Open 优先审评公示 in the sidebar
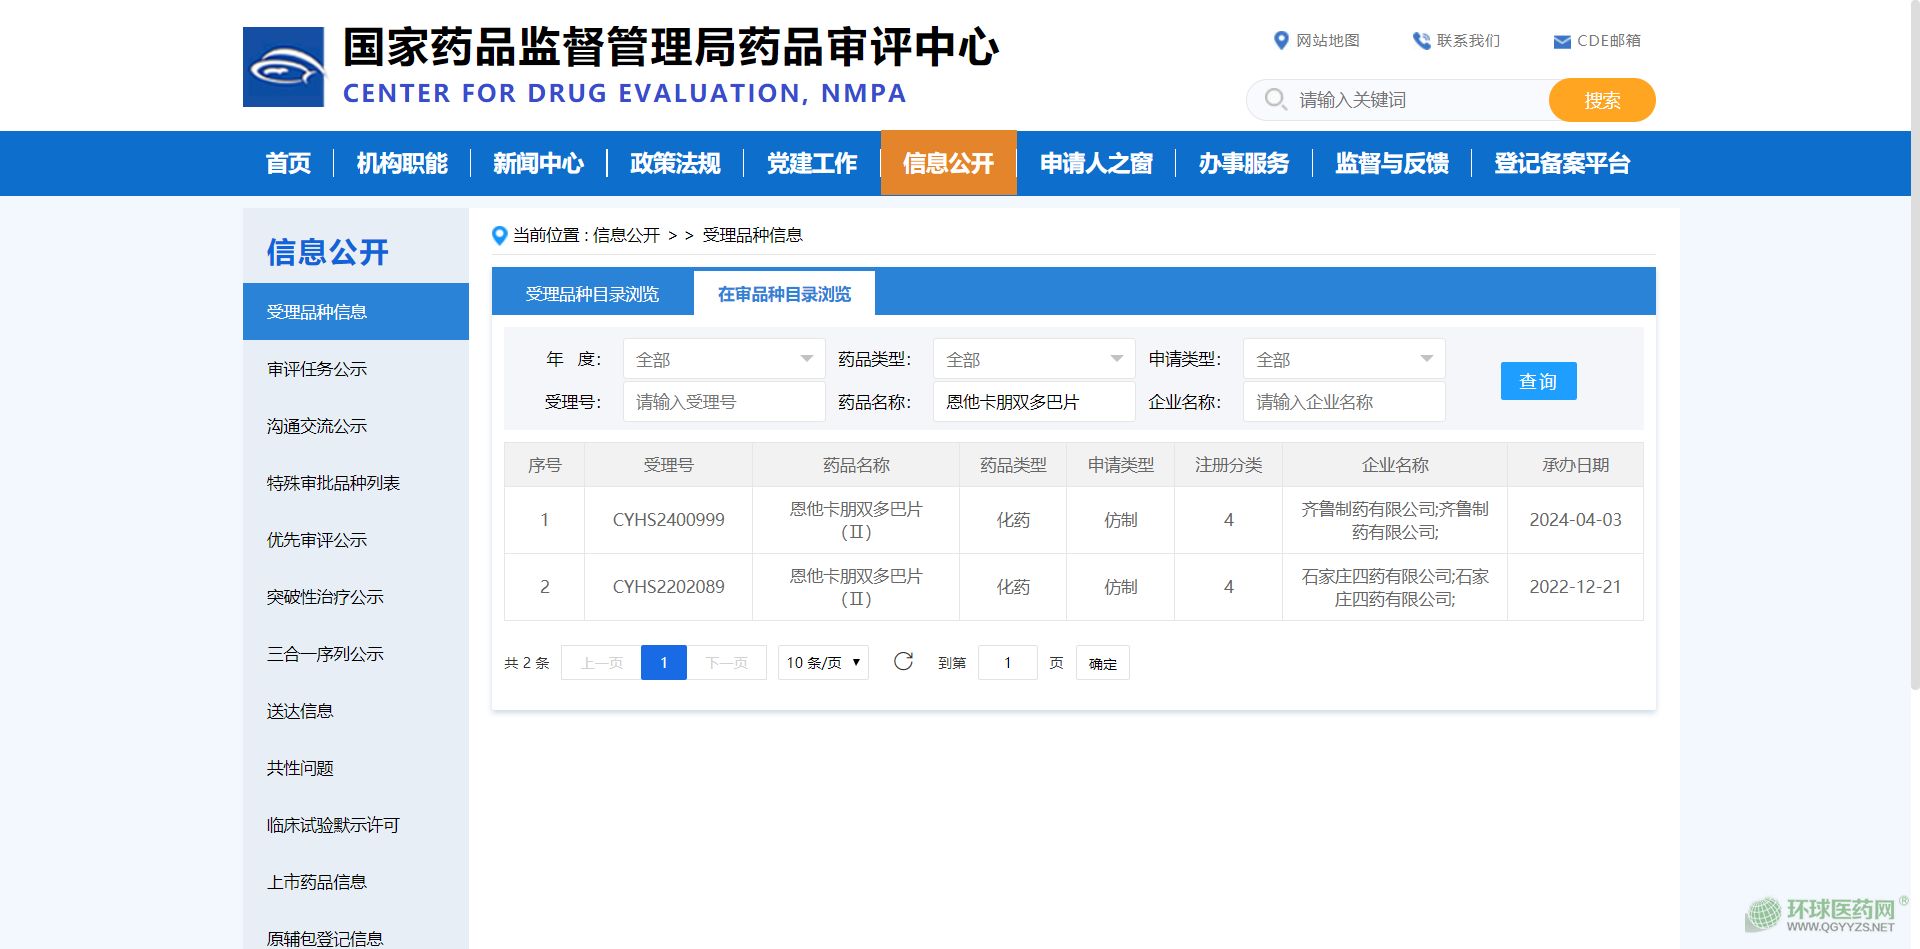The width and height of the screenshot is (1920, 949). (x=317, y=540)
